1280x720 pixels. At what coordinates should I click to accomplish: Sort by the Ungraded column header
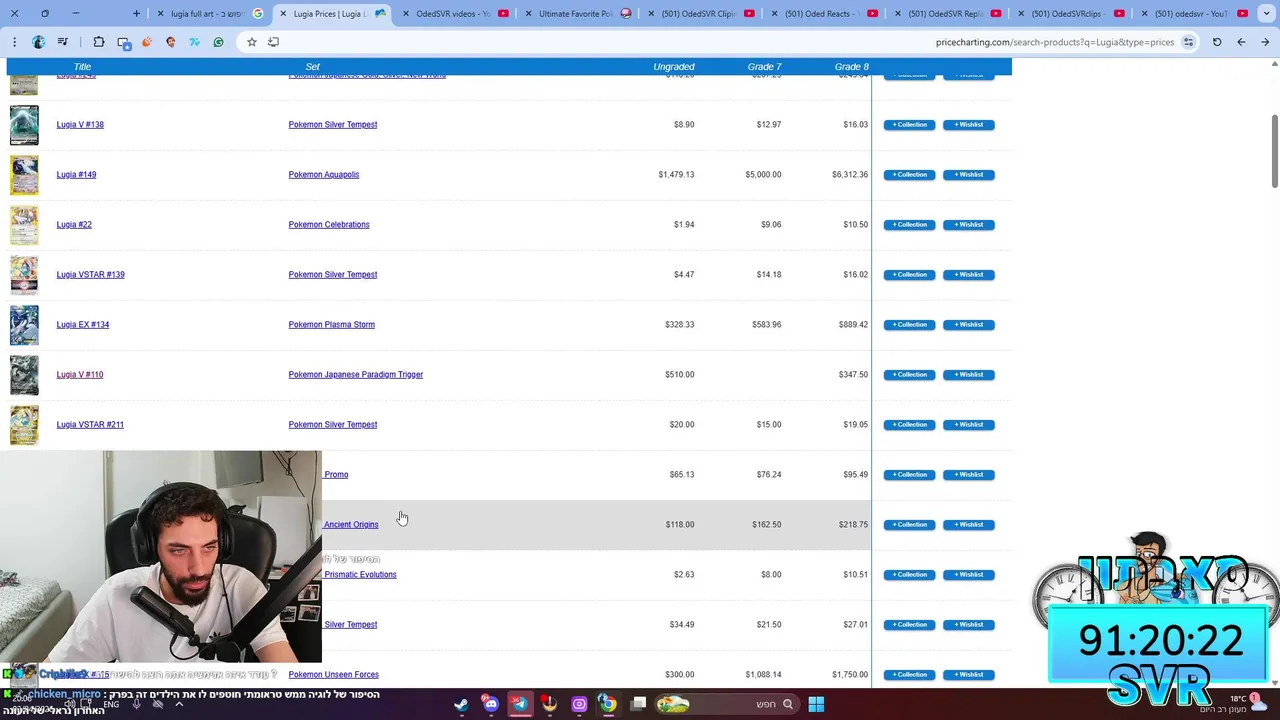(x=674, y=67)
